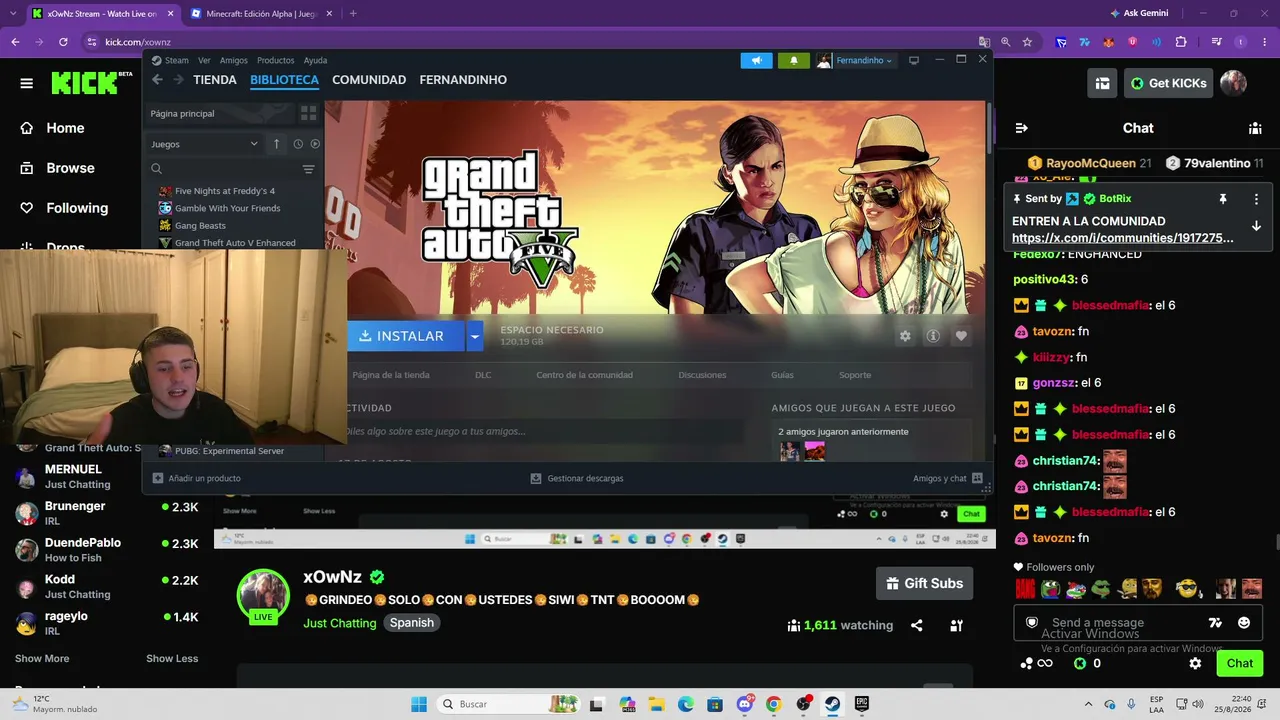Open the Kick hamburger menu
Image resolution: width=1280 pixels, height=720 pixels.
tap(27, 83)
